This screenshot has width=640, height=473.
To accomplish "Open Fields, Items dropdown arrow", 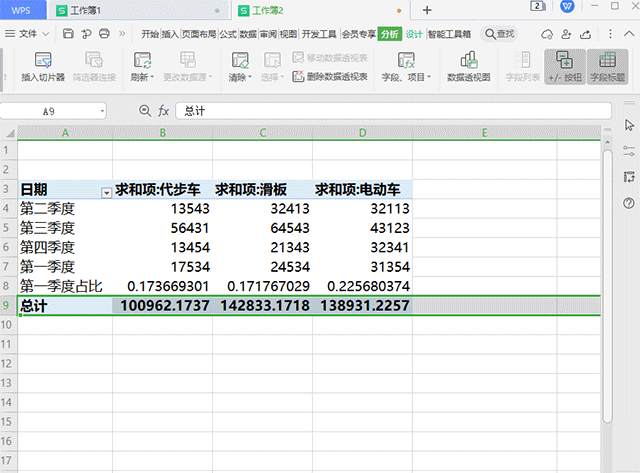I will pyautogui.click(x=429, y=77).
